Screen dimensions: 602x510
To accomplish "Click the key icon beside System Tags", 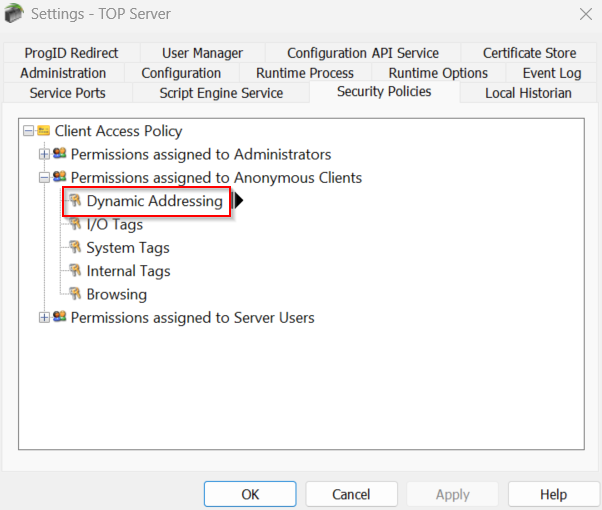I will (75, 247).
